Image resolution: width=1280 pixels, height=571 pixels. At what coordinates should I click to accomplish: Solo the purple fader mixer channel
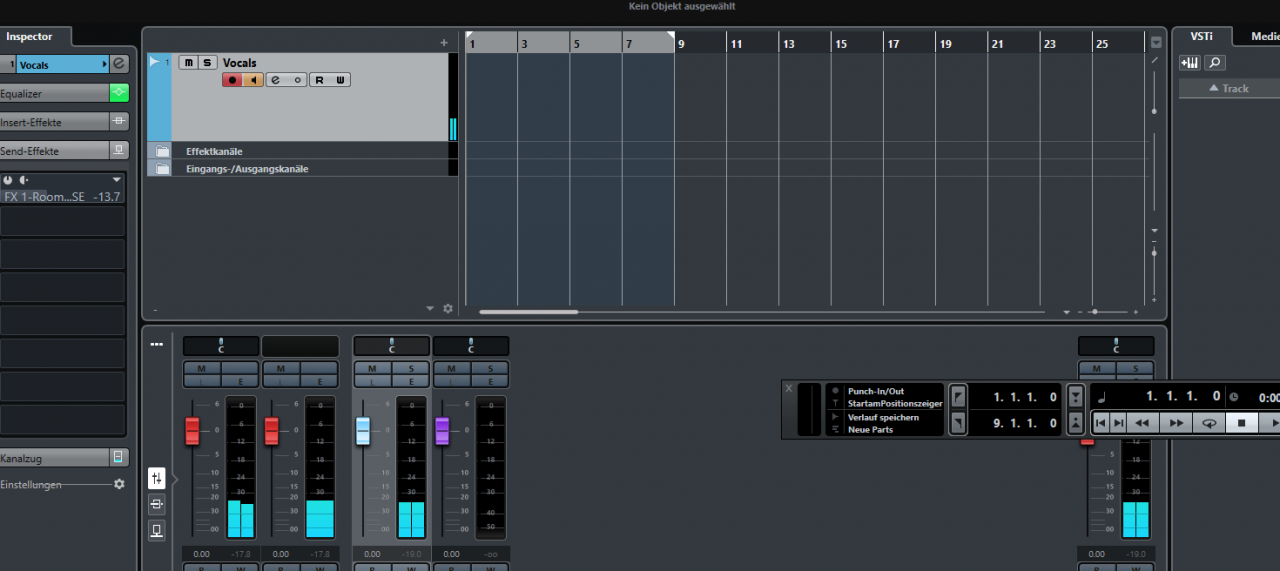[x=490, y=369]
